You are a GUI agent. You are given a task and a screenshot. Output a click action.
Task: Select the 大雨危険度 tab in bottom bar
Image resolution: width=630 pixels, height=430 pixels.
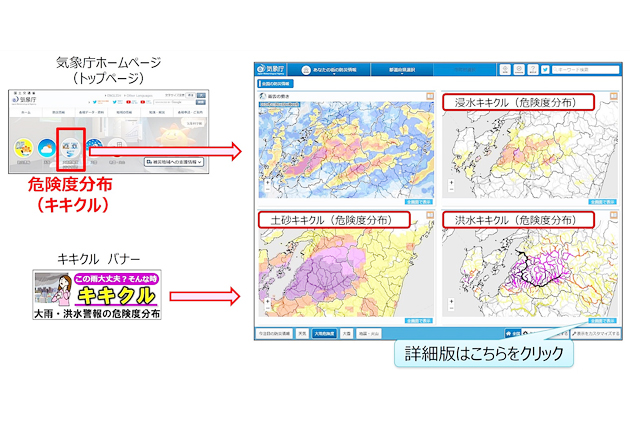pos(324,334)
